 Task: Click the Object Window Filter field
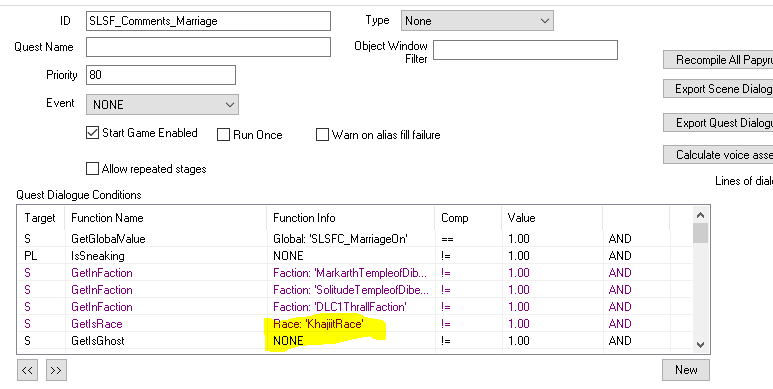click(x=525, y=50)
